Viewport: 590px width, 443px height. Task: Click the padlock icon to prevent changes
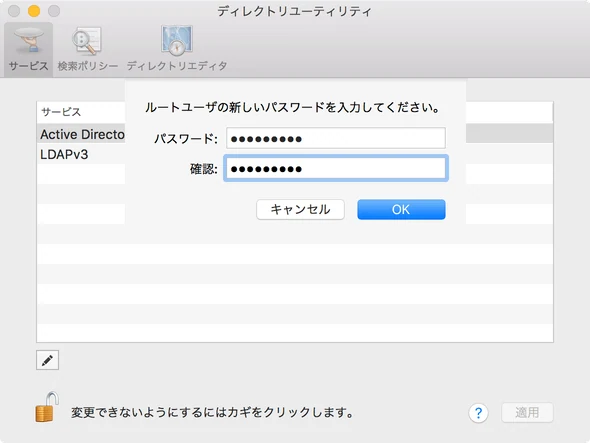point(47,407)
